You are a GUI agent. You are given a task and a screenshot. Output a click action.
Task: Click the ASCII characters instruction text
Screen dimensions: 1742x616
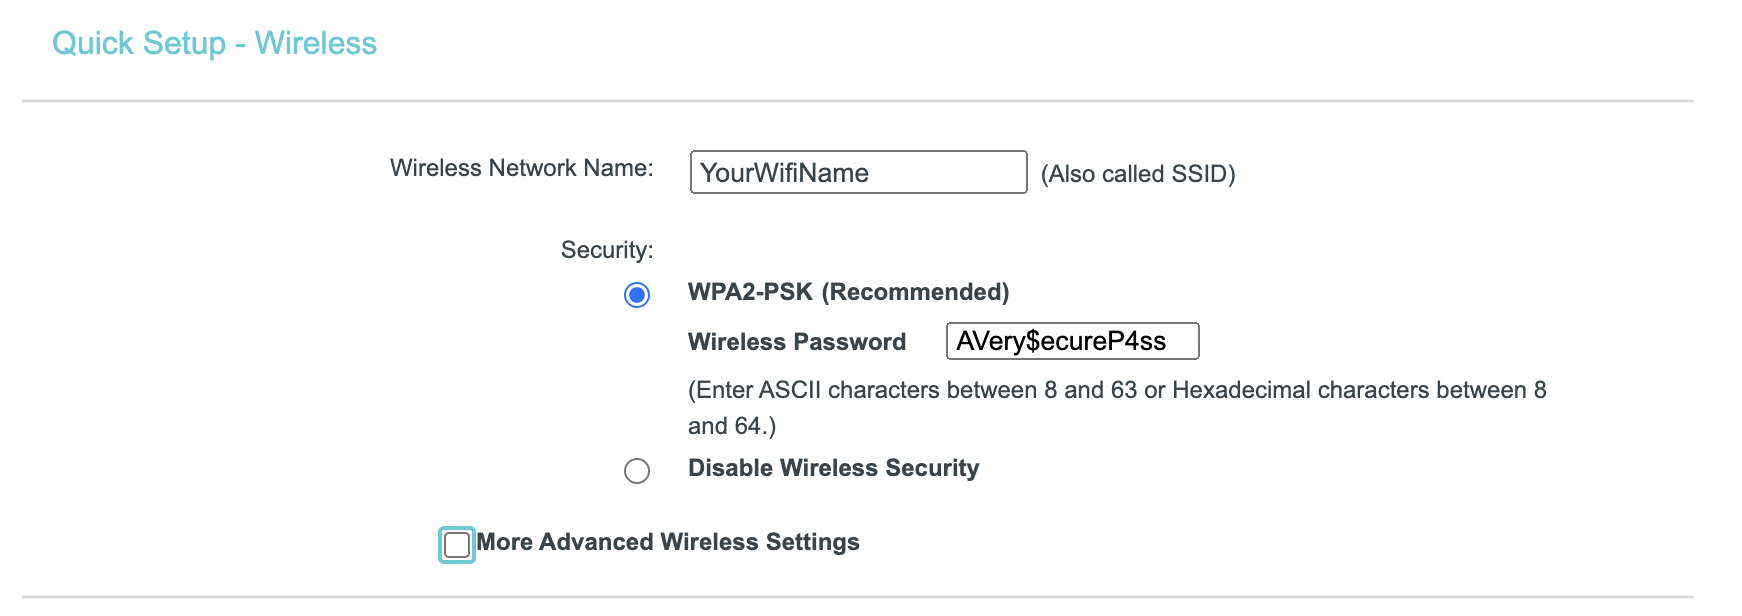(x=1115, y=390)
